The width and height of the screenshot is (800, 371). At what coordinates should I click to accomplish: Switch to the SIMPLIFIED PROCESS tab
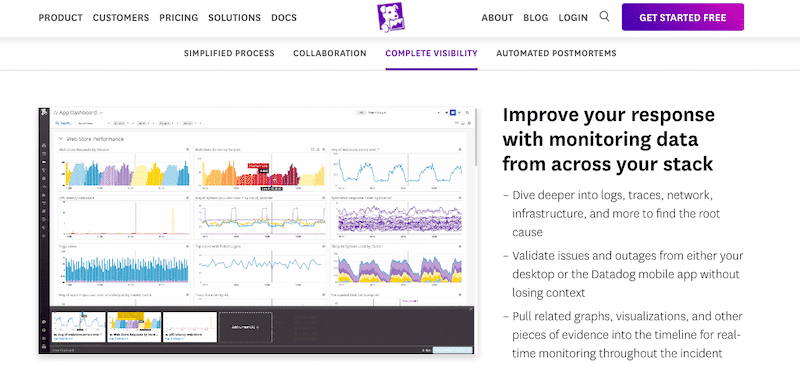229,53
